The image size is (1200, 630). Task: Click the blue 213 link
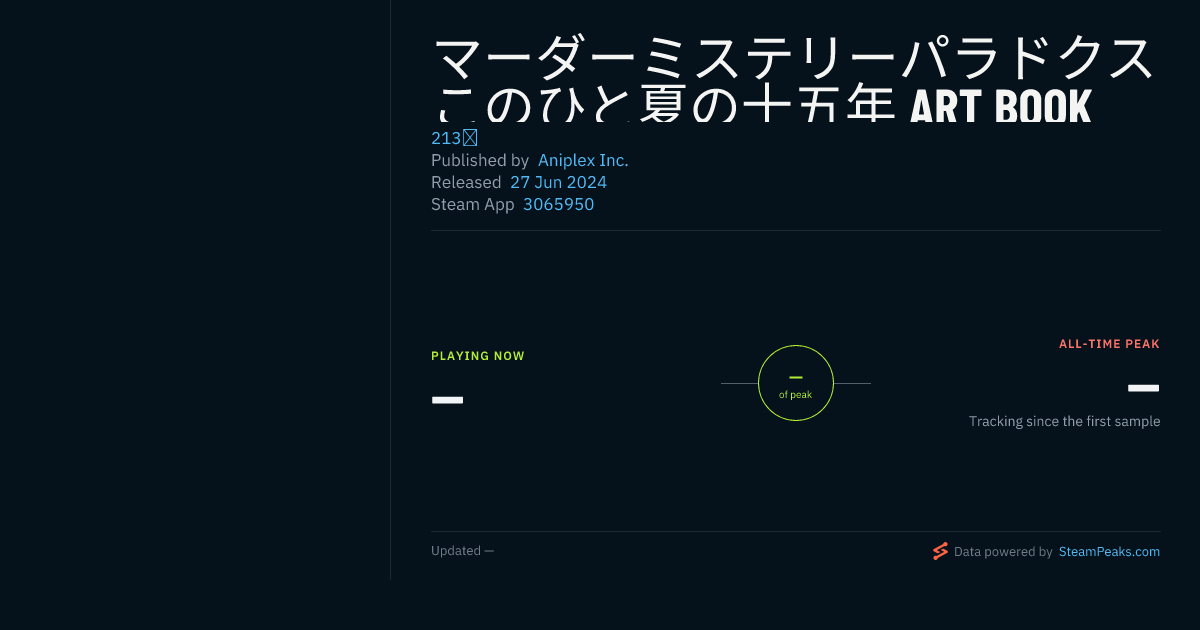coord(454,138)
